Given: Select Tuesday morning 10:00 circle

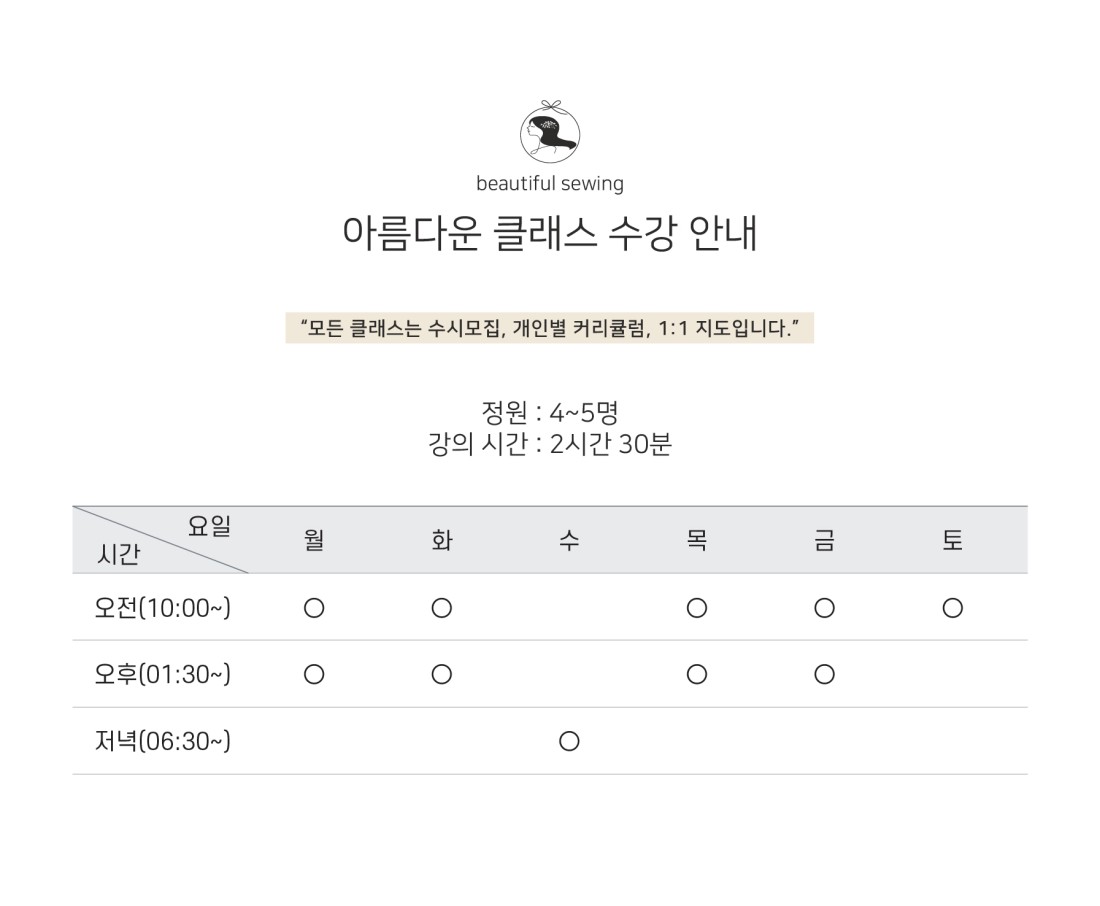Looking at the screenshot, I should [441, 608].
